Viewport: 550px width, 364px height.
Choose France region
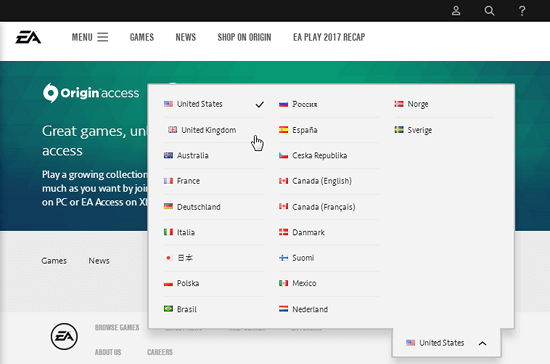[214, 181]
